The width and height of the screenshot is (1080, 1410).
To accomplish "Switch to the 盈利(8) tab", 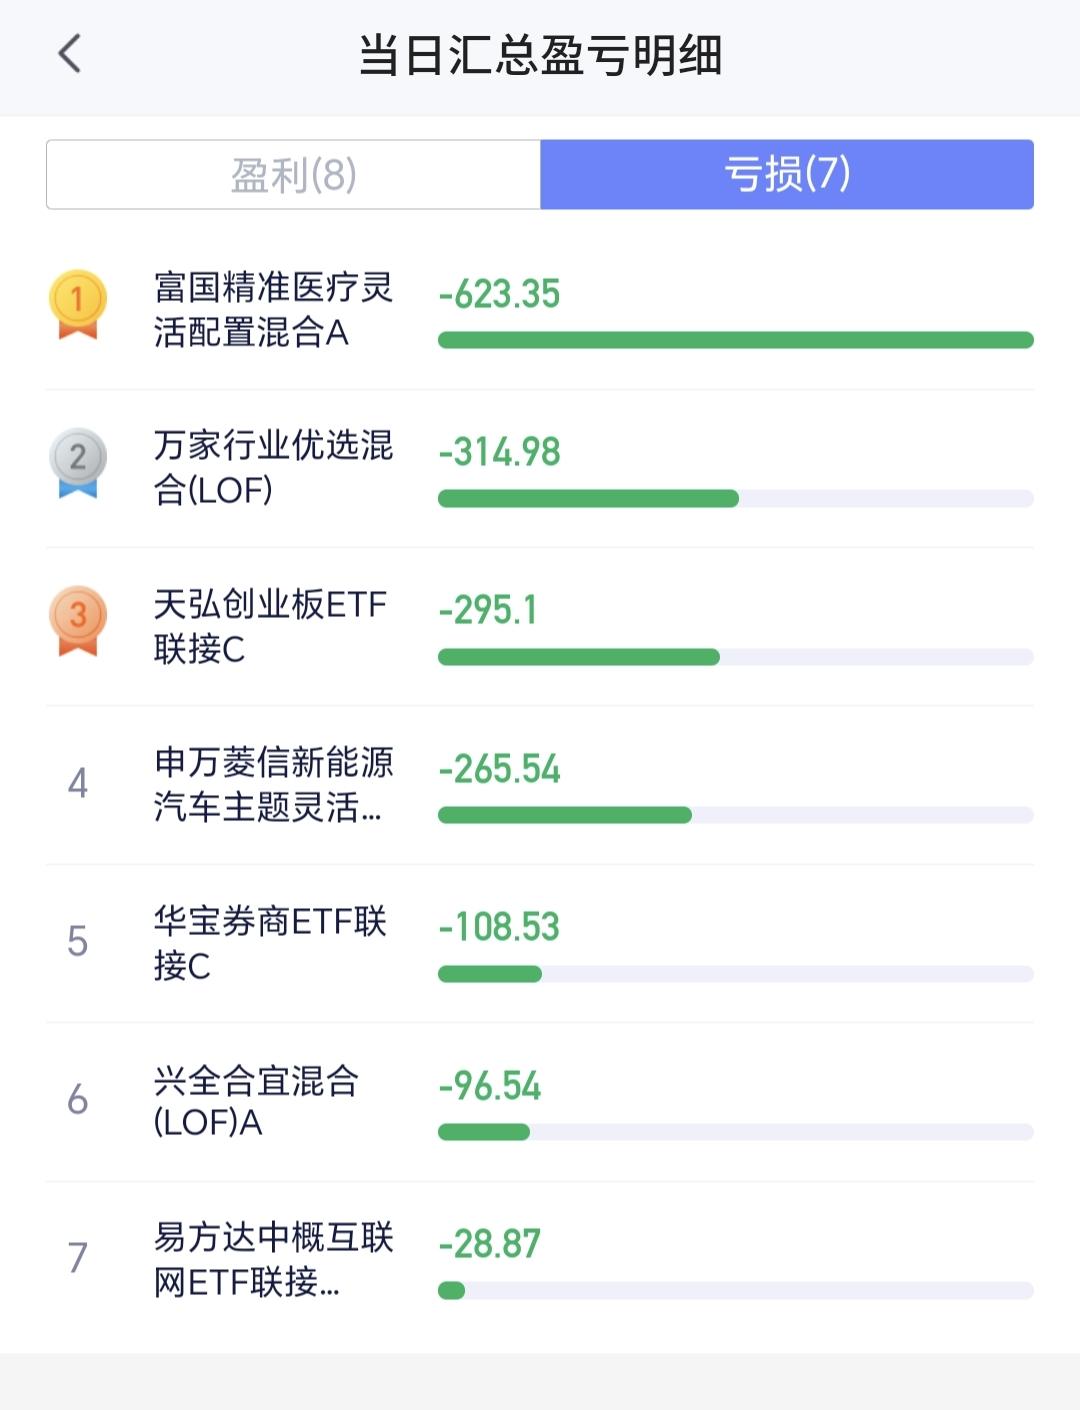I will [293, 175].
